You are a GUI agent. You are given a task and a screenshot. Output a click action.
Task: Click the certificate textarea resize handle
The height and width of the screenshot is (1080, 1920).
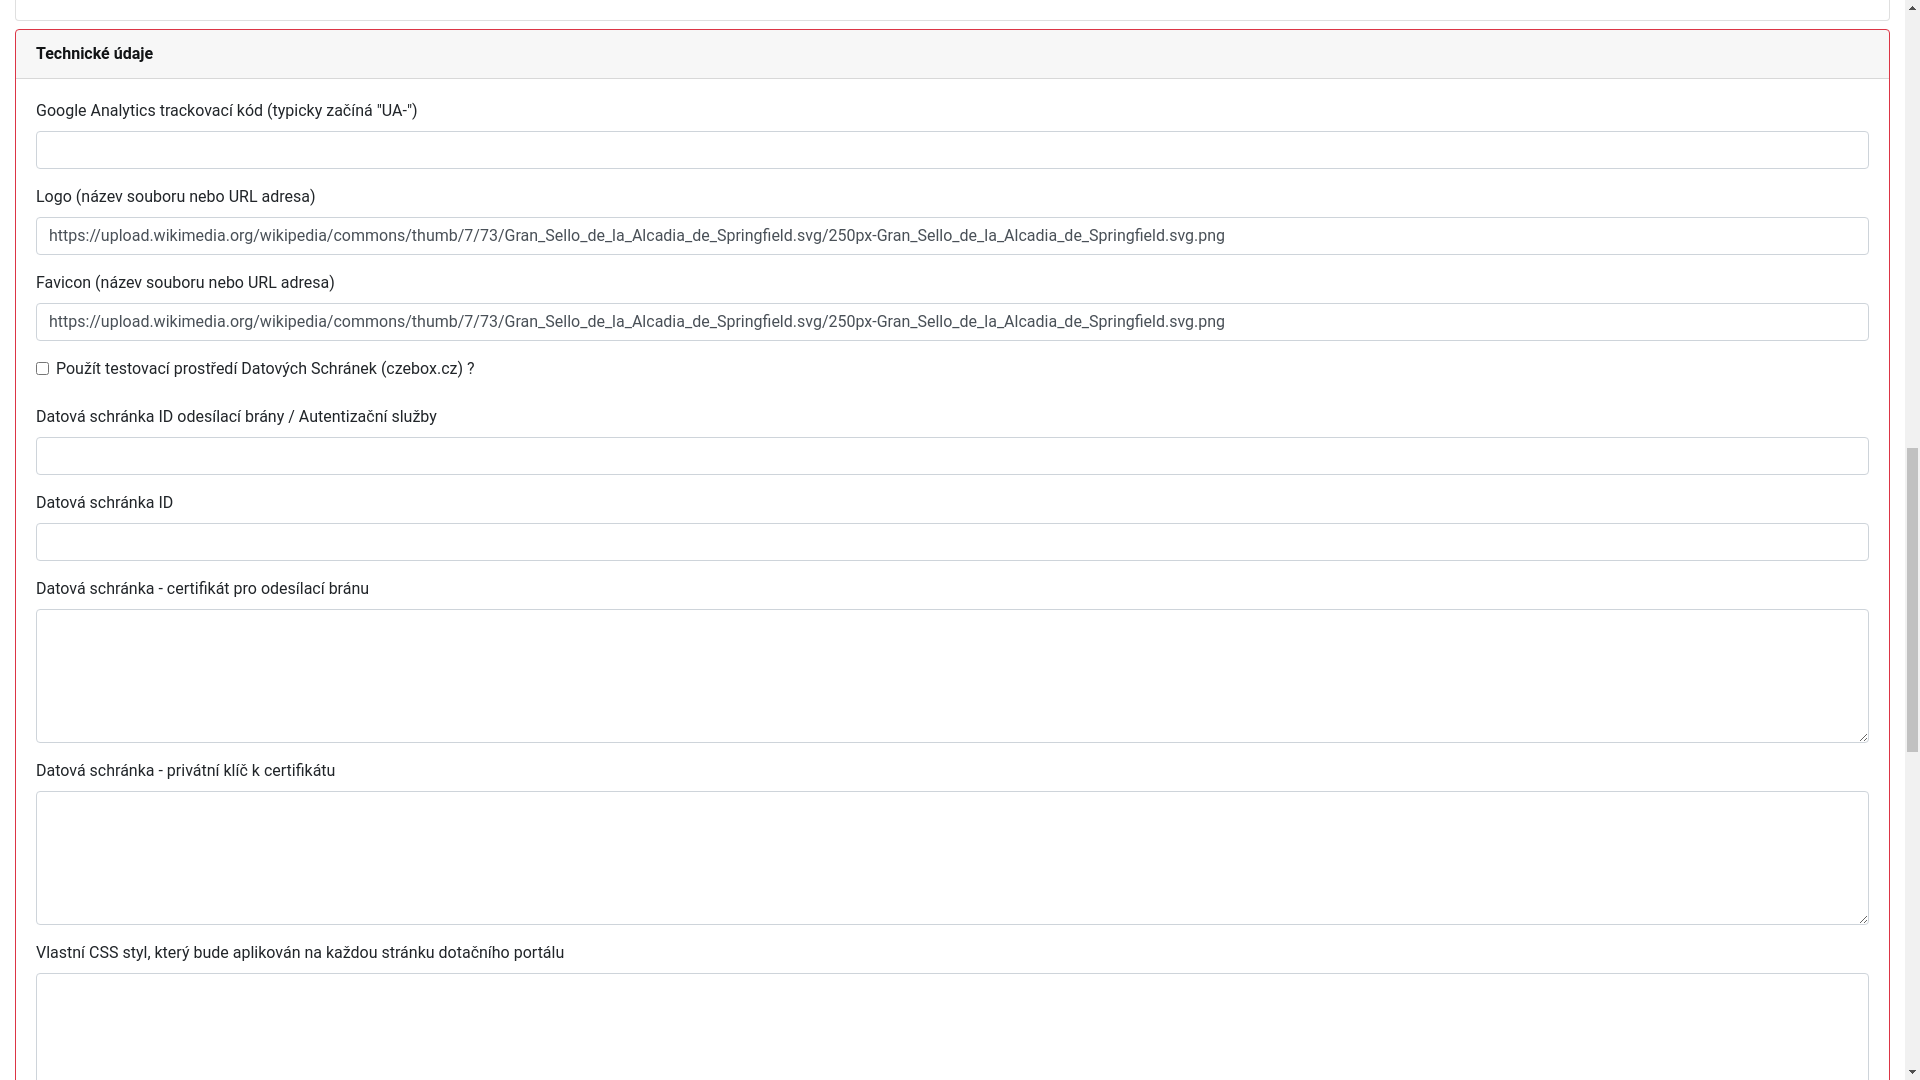[1862, 736]
